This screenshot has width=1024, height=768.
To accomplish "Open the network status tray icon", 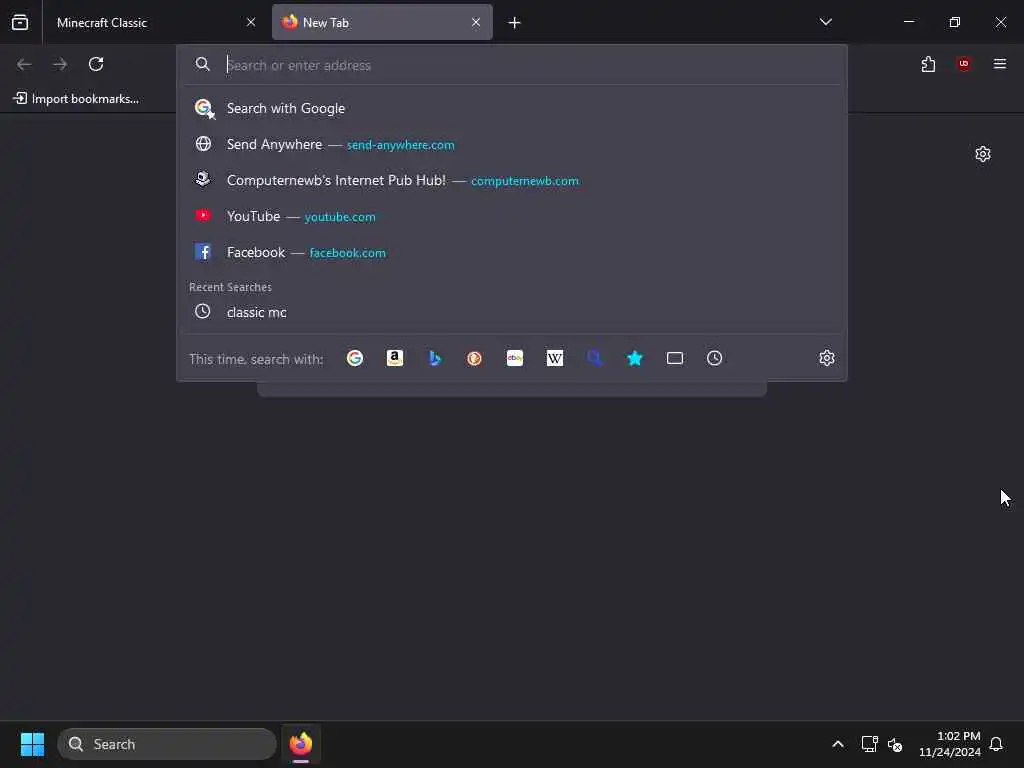I will [x=869, y=744].
